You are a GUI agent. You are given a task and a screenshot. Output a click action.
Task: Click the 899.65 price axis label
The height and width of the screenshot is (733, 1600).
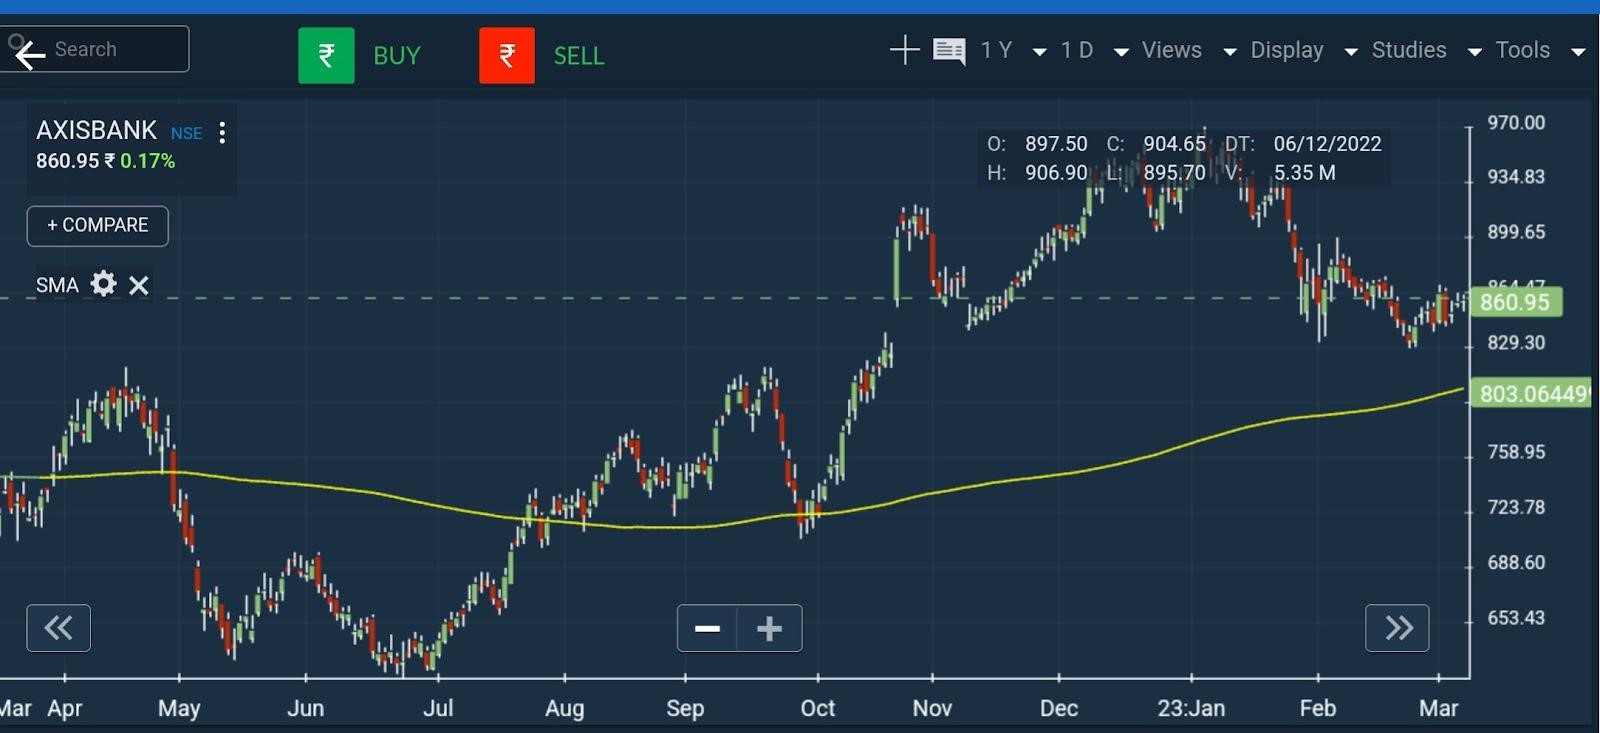[x=1516, y=232]
